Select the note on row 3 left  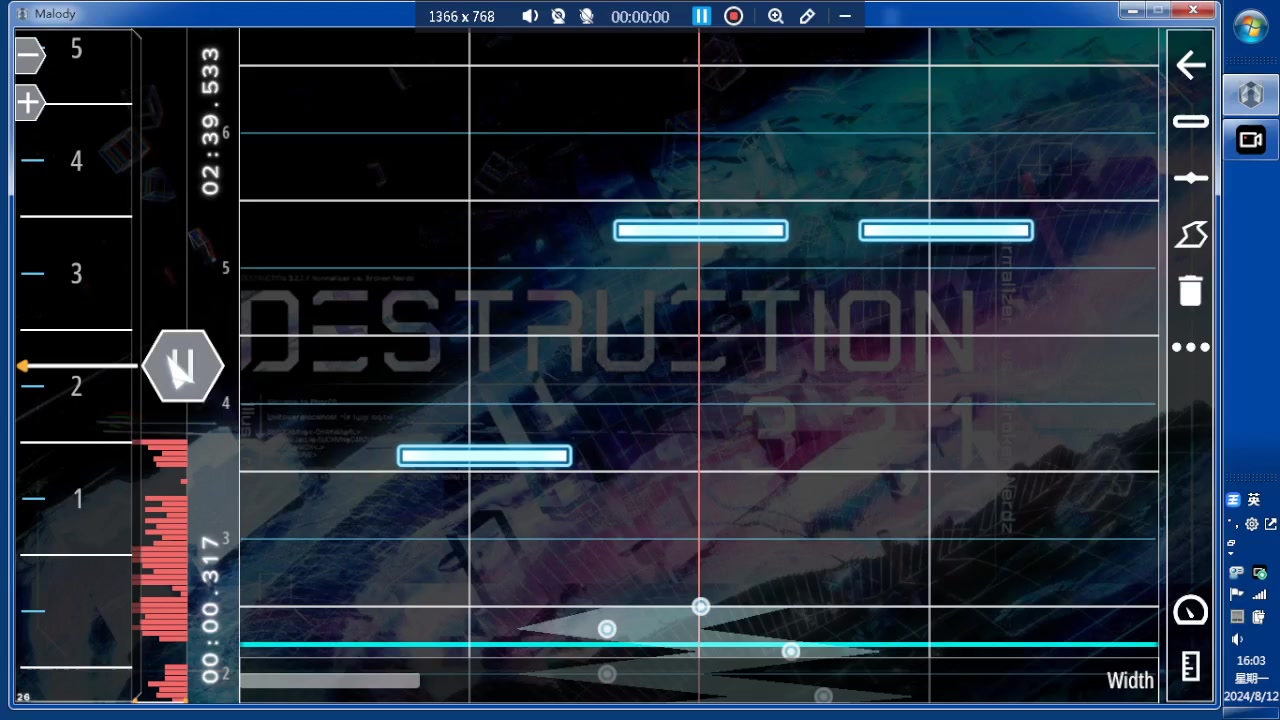click(x=485, y=456)
